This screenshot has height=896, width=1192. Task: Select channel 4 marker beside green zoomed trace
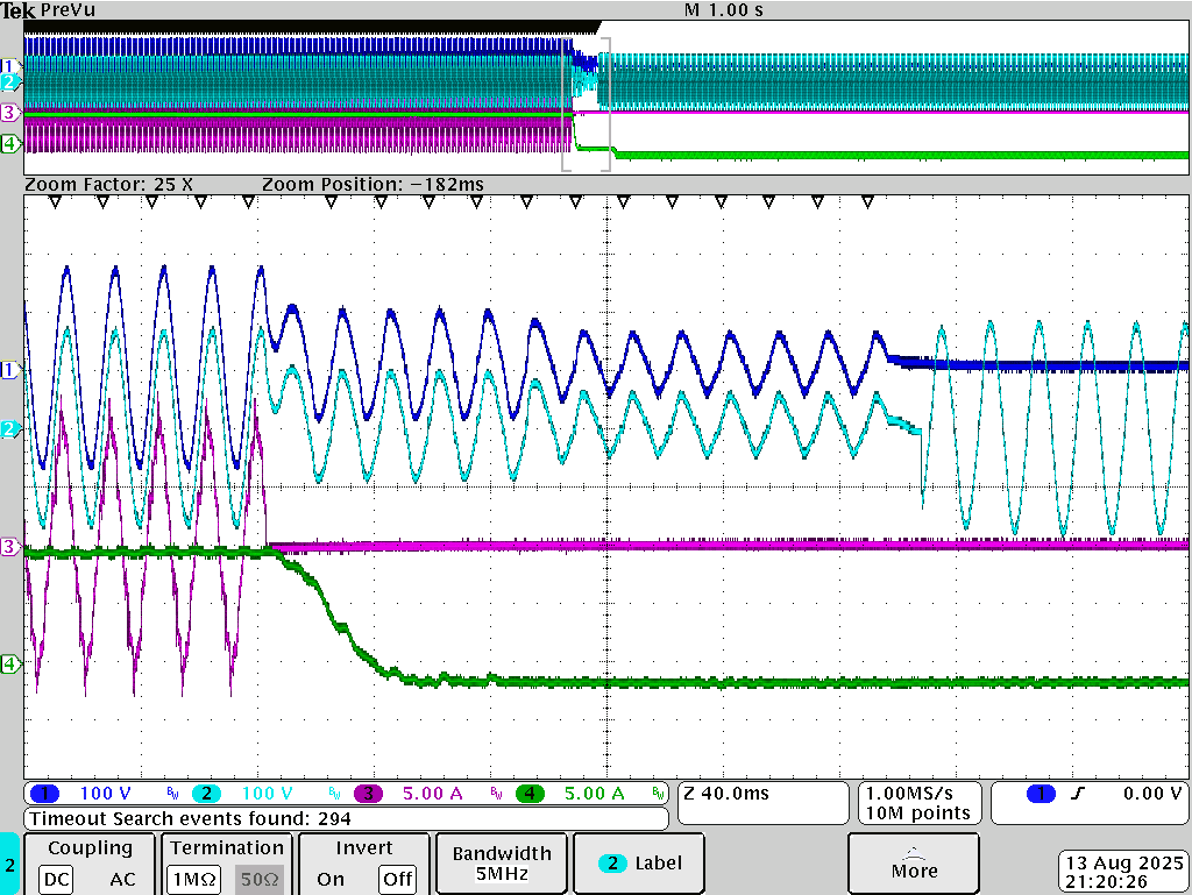pos(11,663)
